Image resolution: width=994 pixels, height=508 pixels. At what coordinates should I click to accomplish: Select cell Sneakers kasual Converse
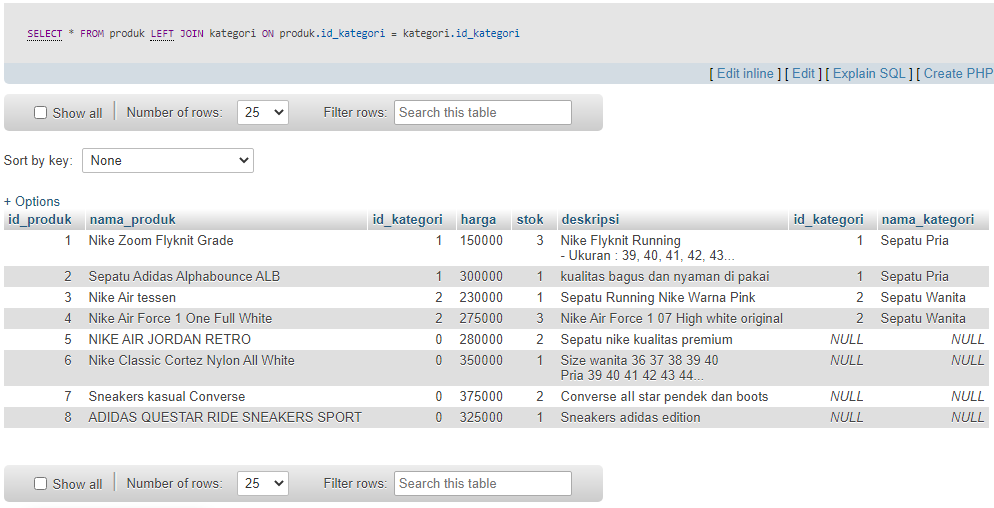(167, 396)
